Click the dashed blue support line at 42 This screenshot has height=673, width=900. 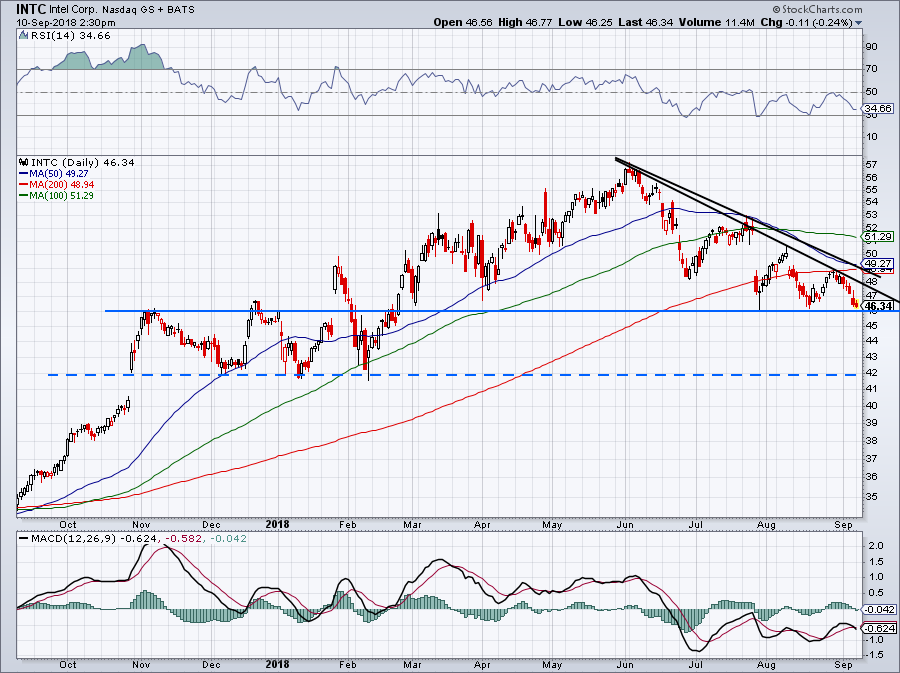point(453,375)
